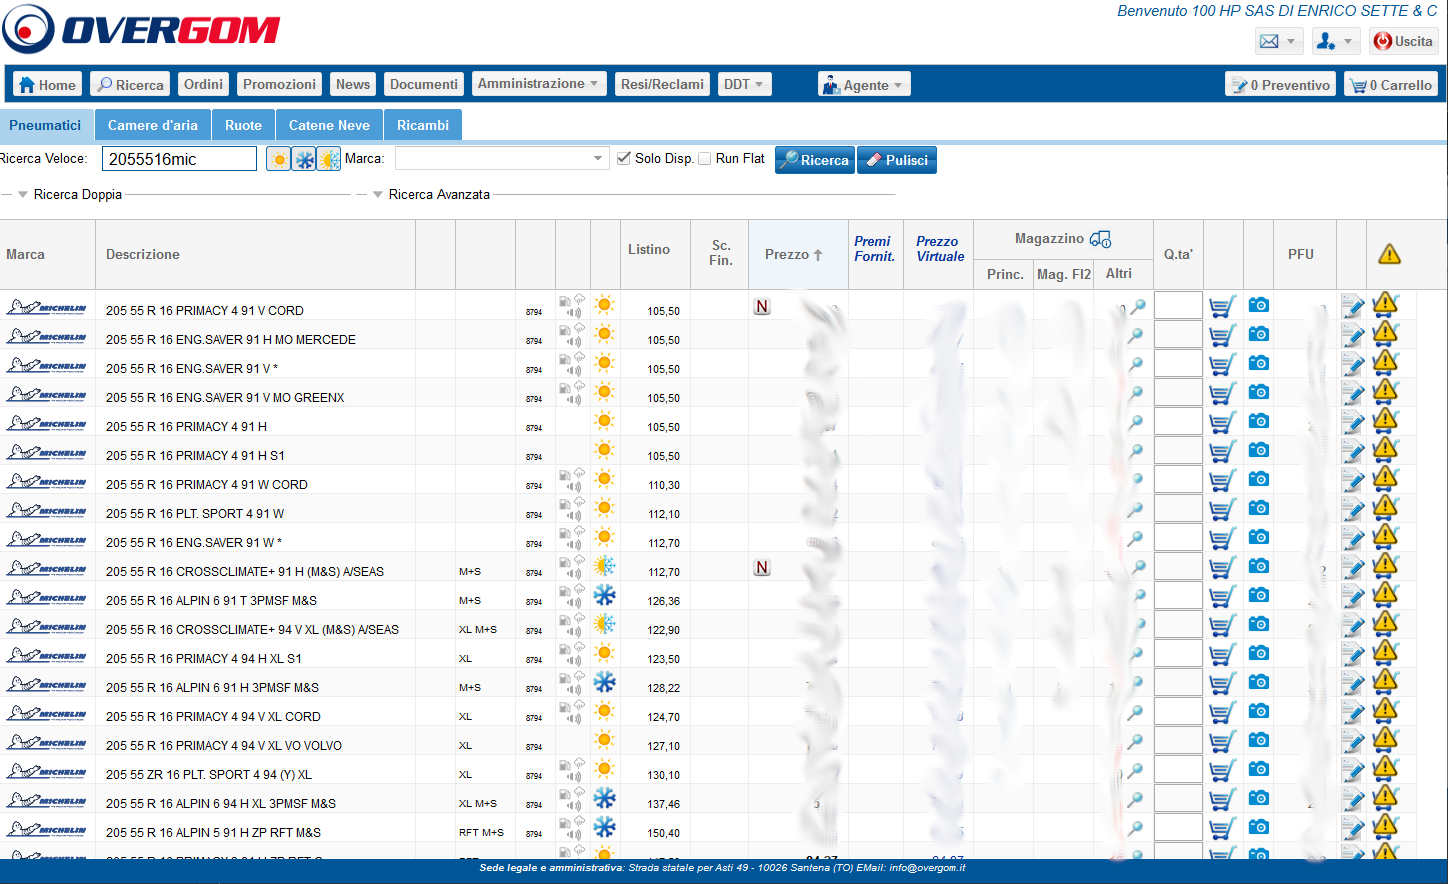Click the Ricerca Veloce input field
The height and width of the screenshot is (884, 1448).
pos(180,159)
